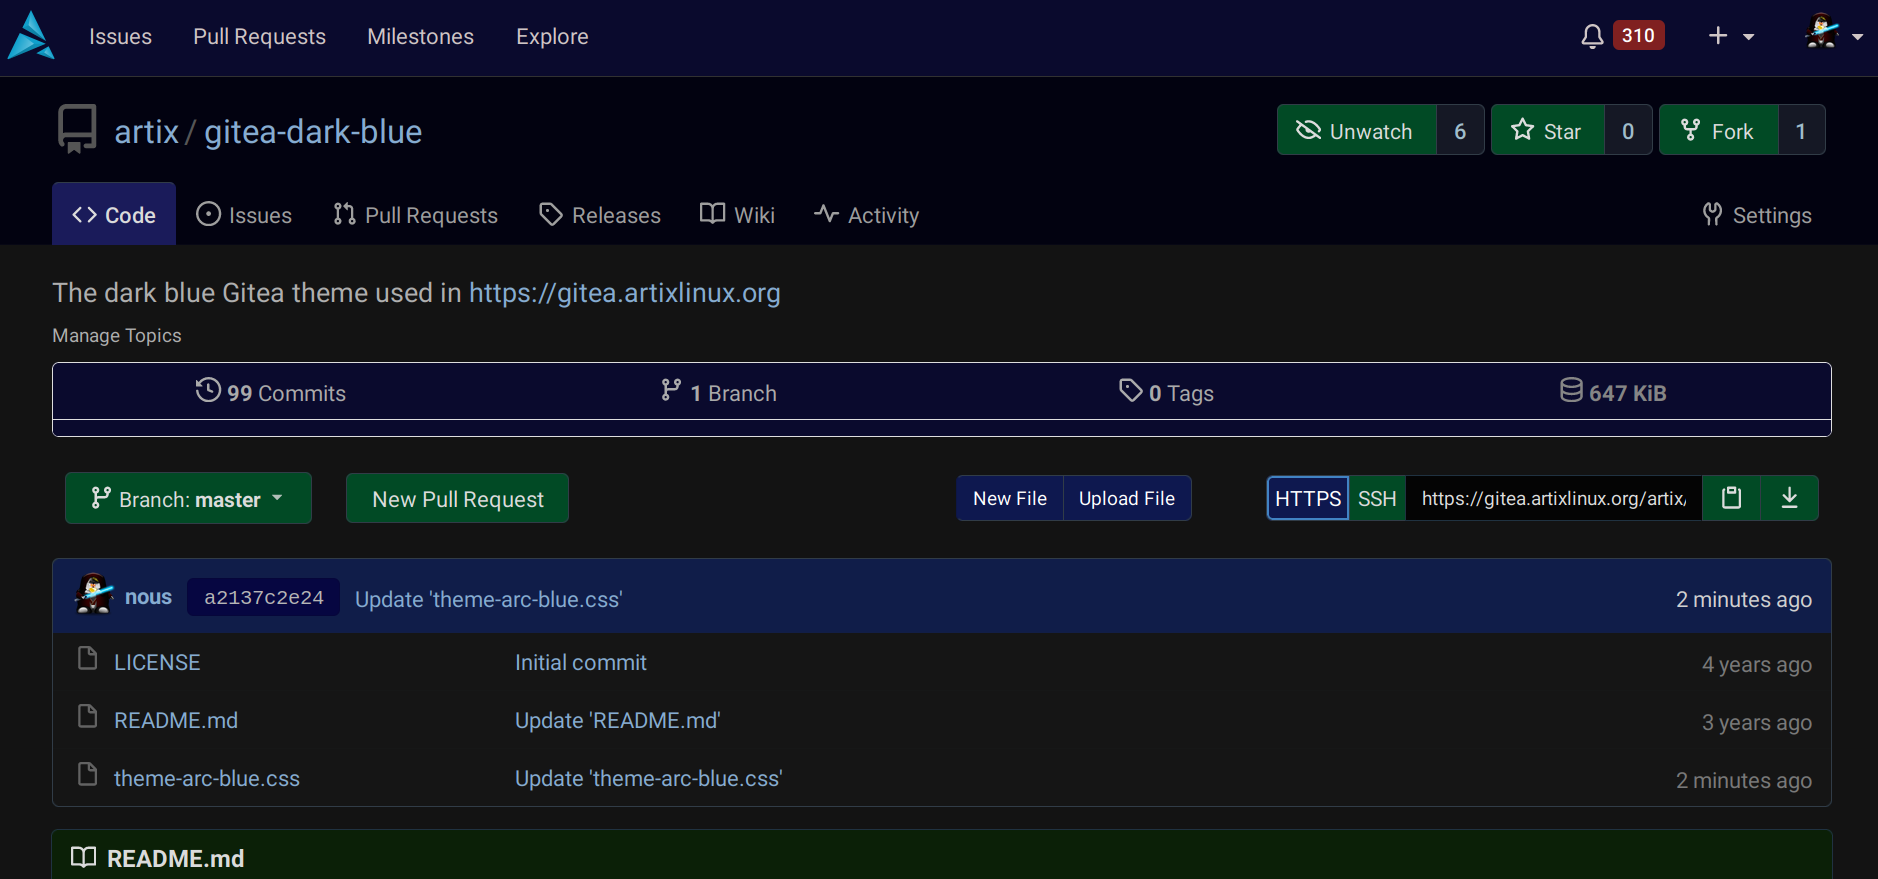Open Explore in top navigation

coord(552,37)
